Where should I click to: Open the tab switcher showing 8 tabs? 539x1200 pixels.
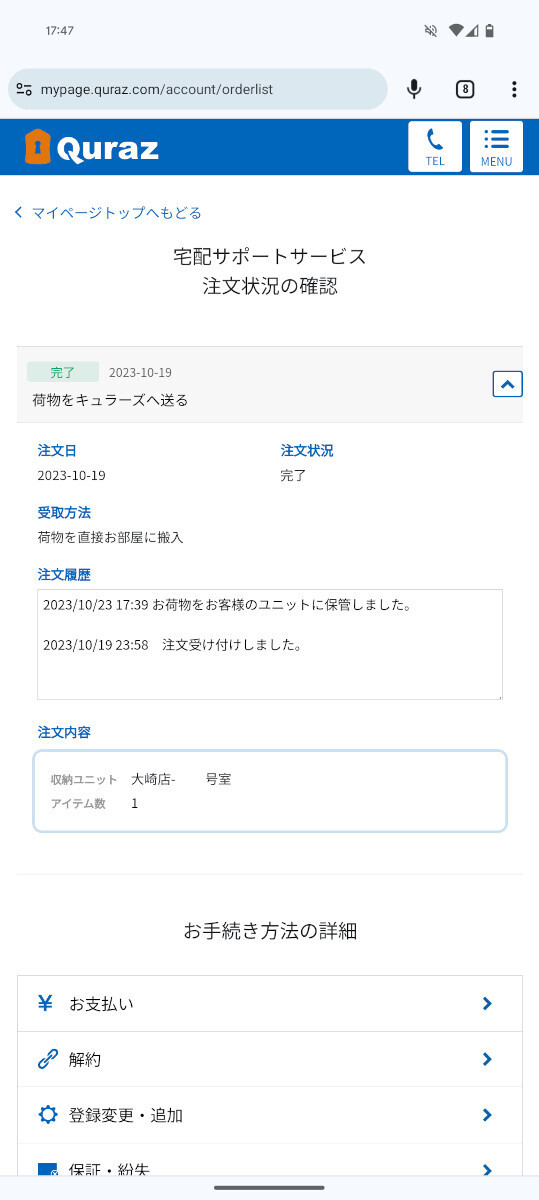(465, 89)
